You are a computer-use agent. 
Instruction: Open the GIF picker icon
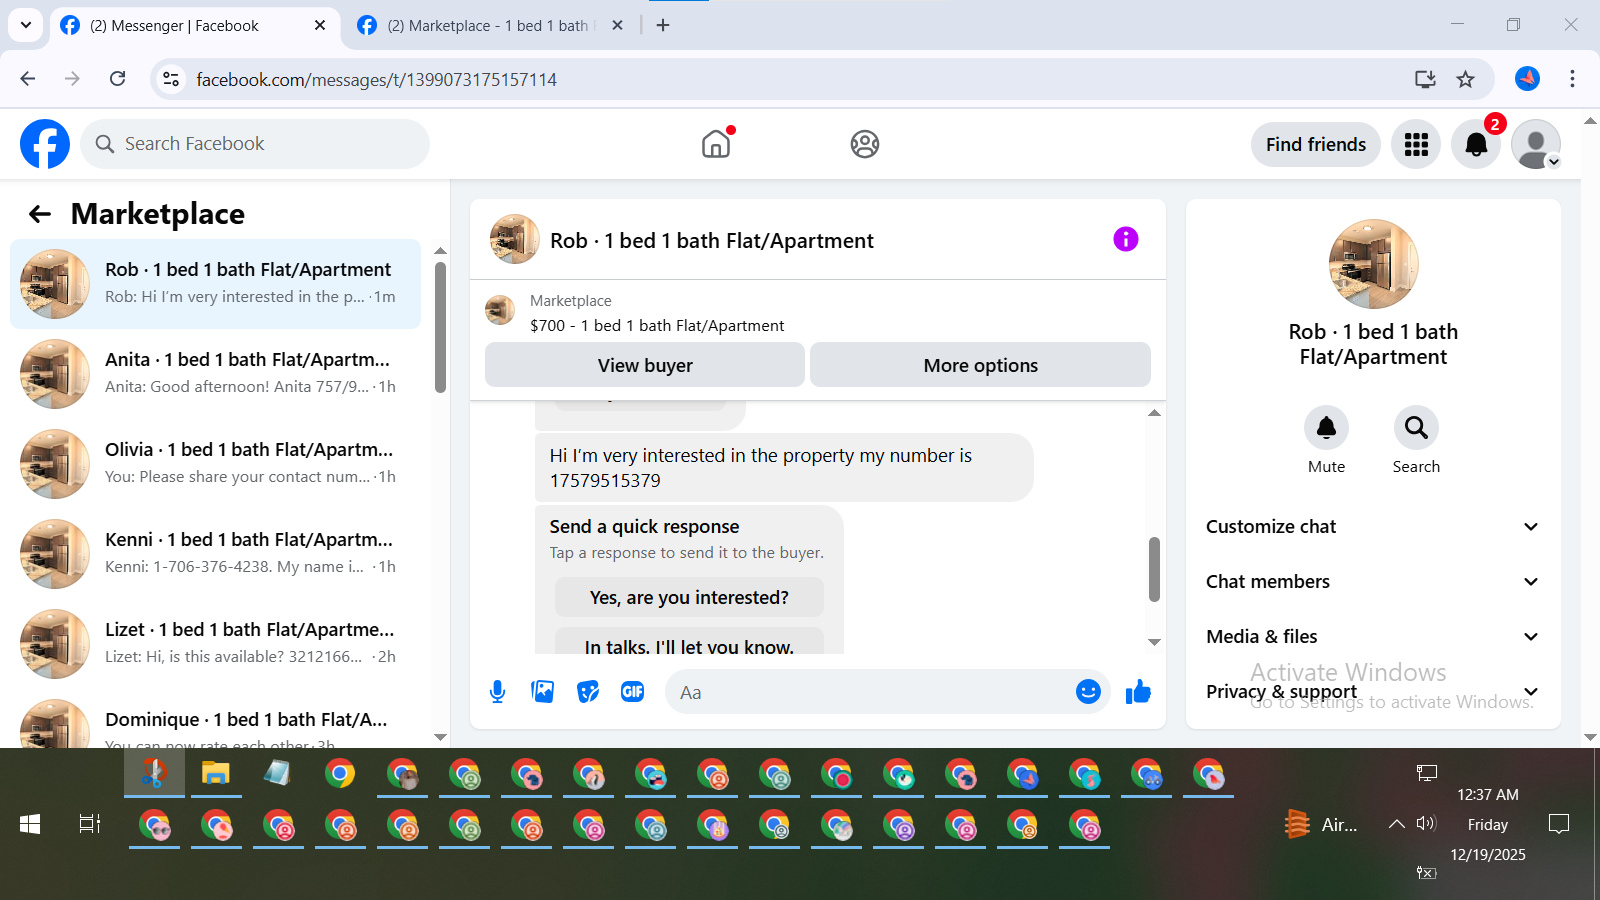pyautogui.click(x=633, y=692)
